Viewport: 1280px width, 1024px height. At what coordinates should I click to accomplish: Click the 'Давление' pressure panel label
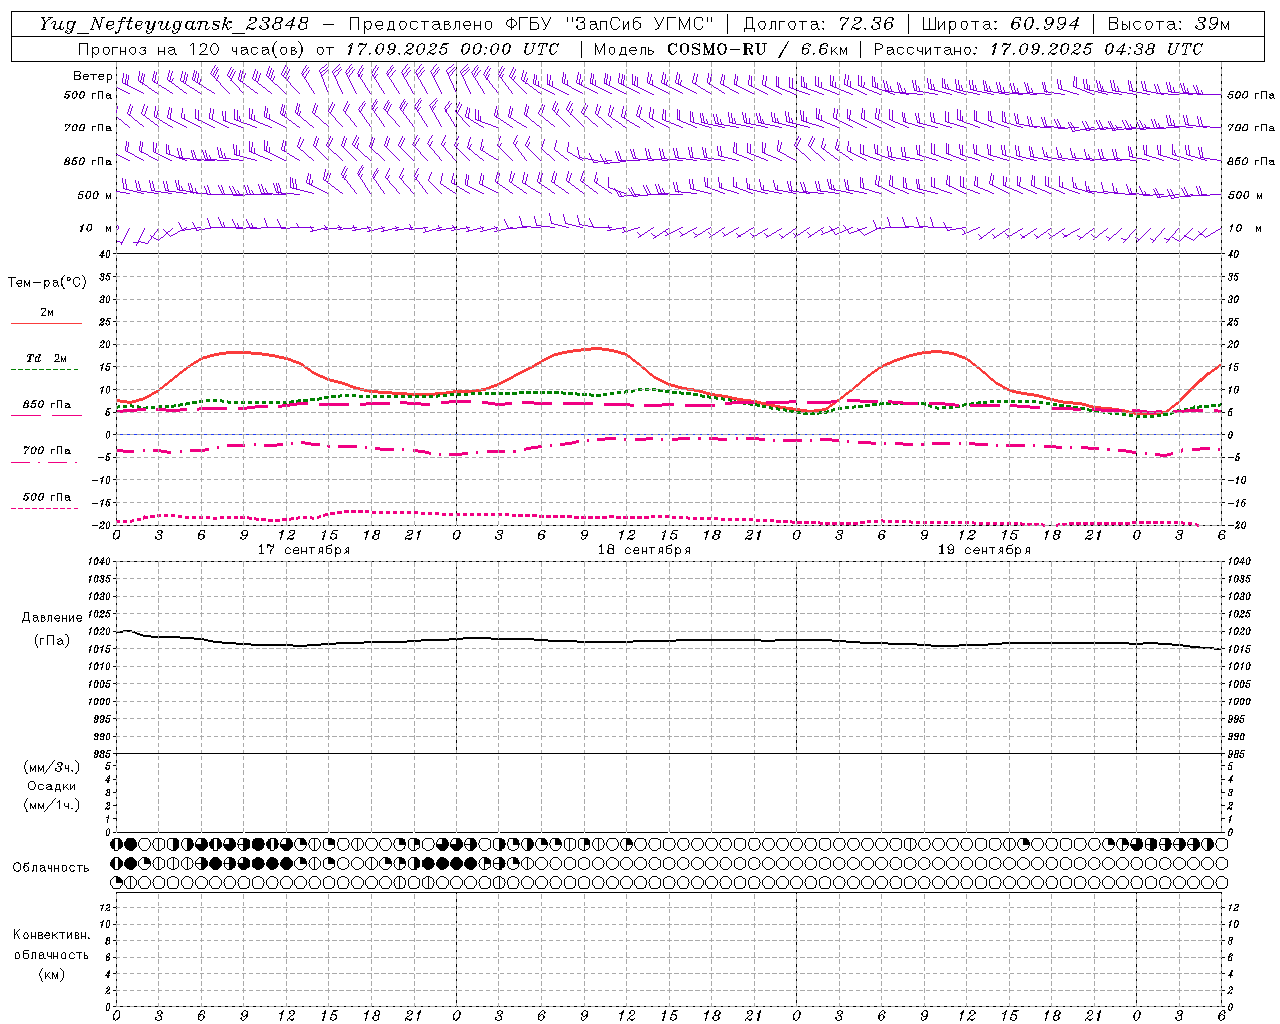(x=52, y=618)
